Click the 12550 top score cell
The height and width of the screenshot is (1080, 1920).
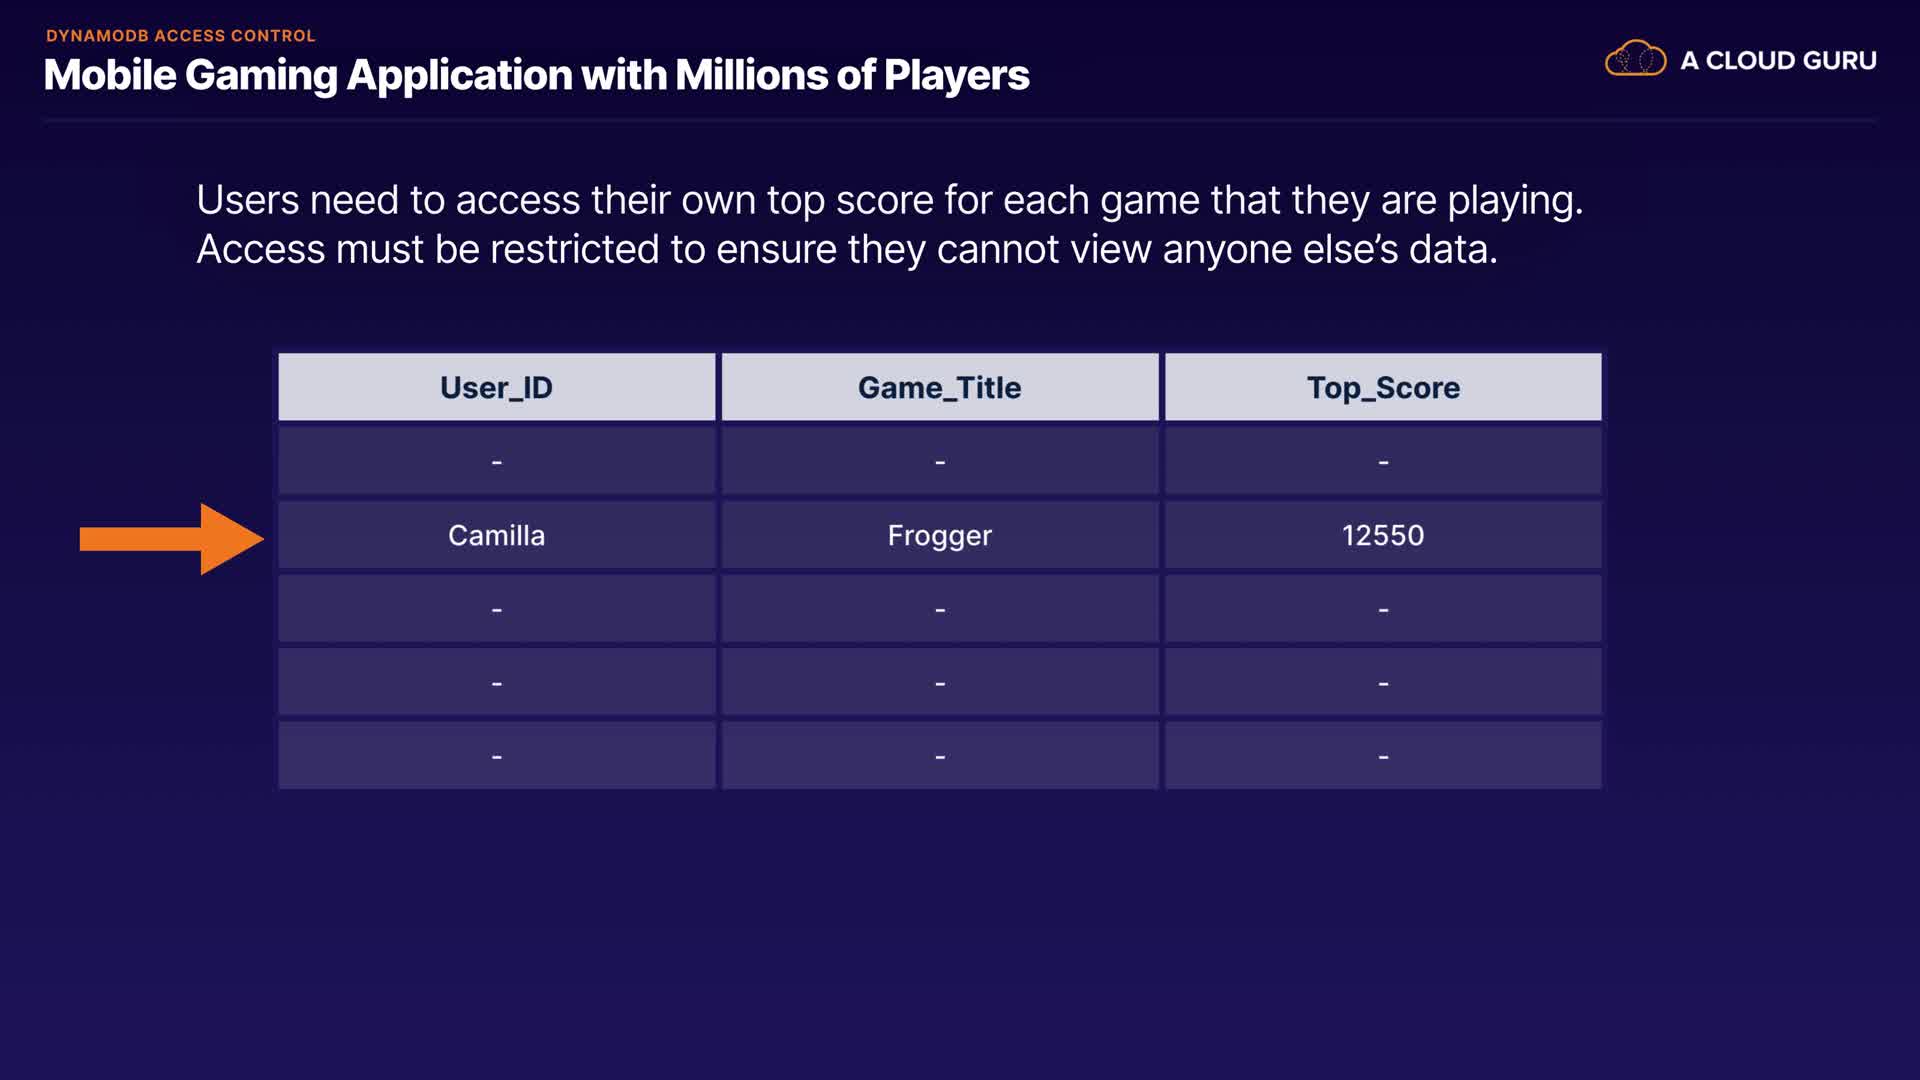1383,535
